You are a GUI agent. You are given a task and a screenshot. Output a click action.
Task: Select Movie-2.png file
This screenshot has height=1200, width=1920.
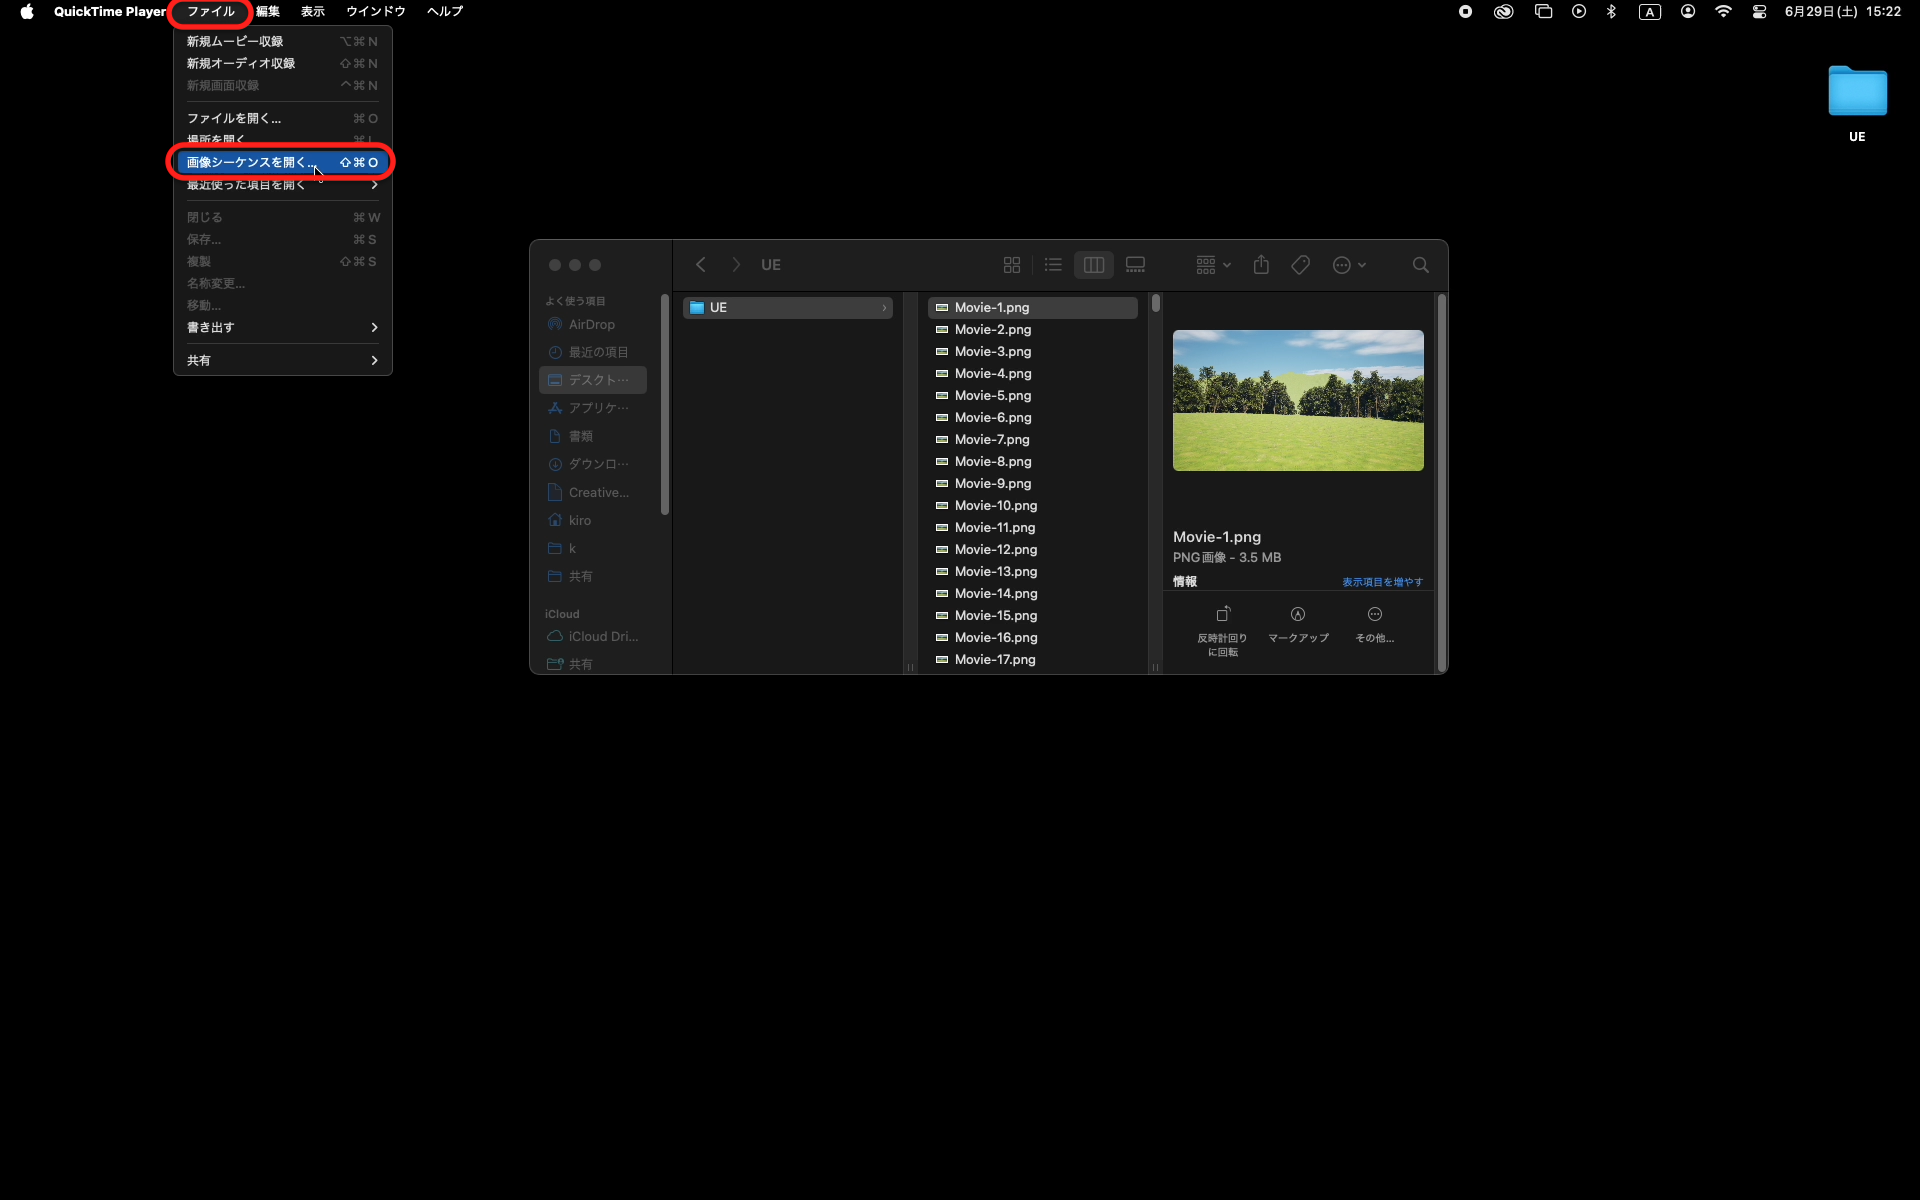(1033, 329)
